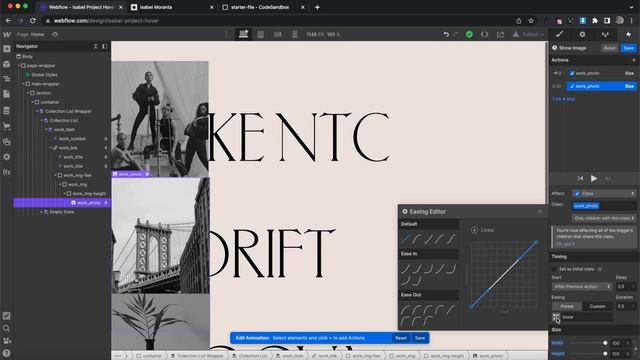Collapse the work_img-flex tree node
Viewport: 640px width, 360px height.
(55, 176)
